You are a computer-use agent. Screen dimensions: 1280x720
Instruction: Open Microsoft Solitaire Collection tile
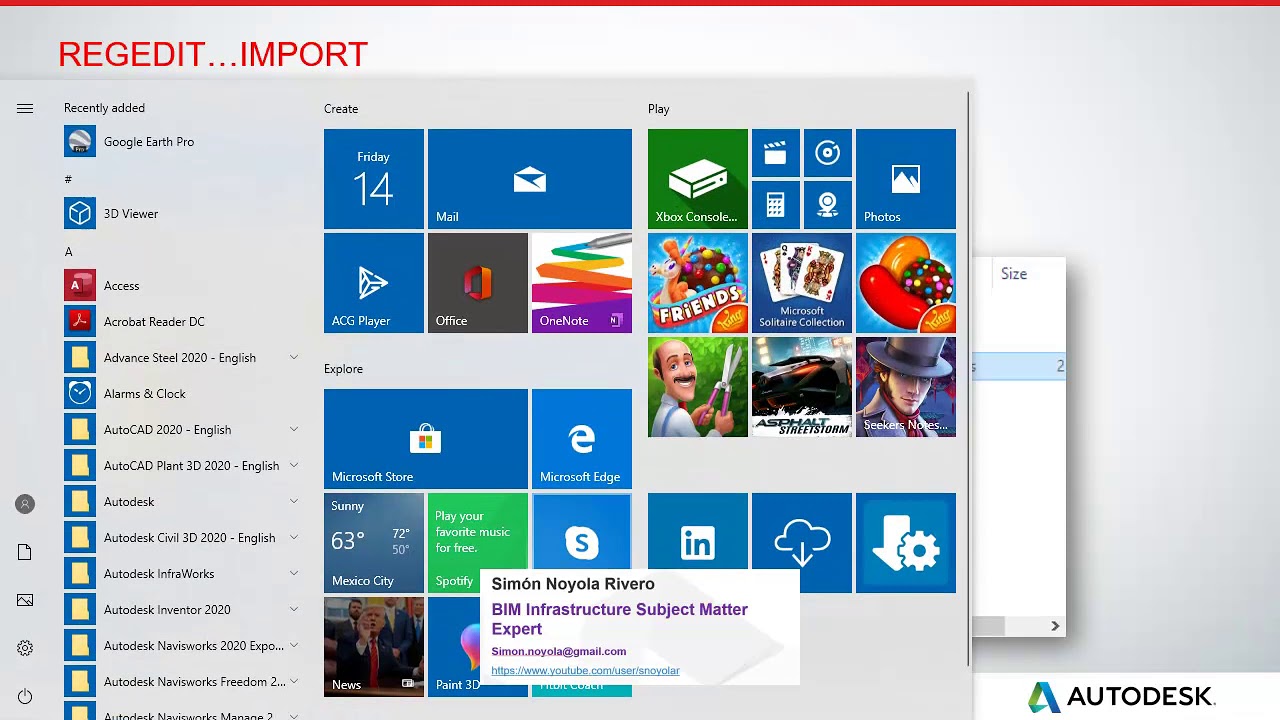click(802, 283)
